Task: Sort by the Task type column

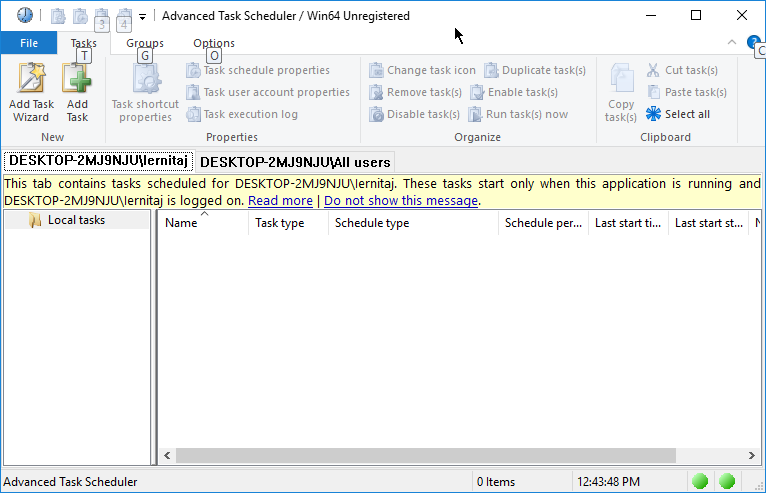Action: pyautogui.click(x=288, y=223)
